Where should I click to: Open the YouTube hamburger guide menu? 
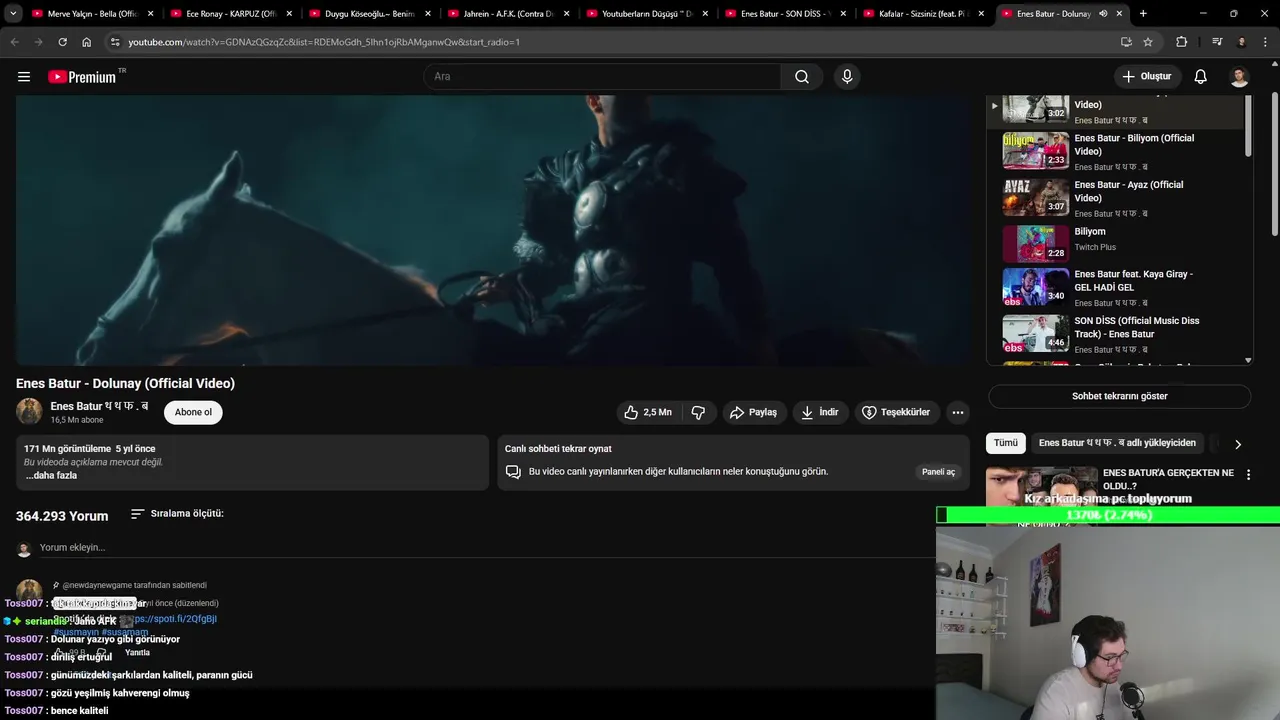pyautogui.click(x=24, y=76)
